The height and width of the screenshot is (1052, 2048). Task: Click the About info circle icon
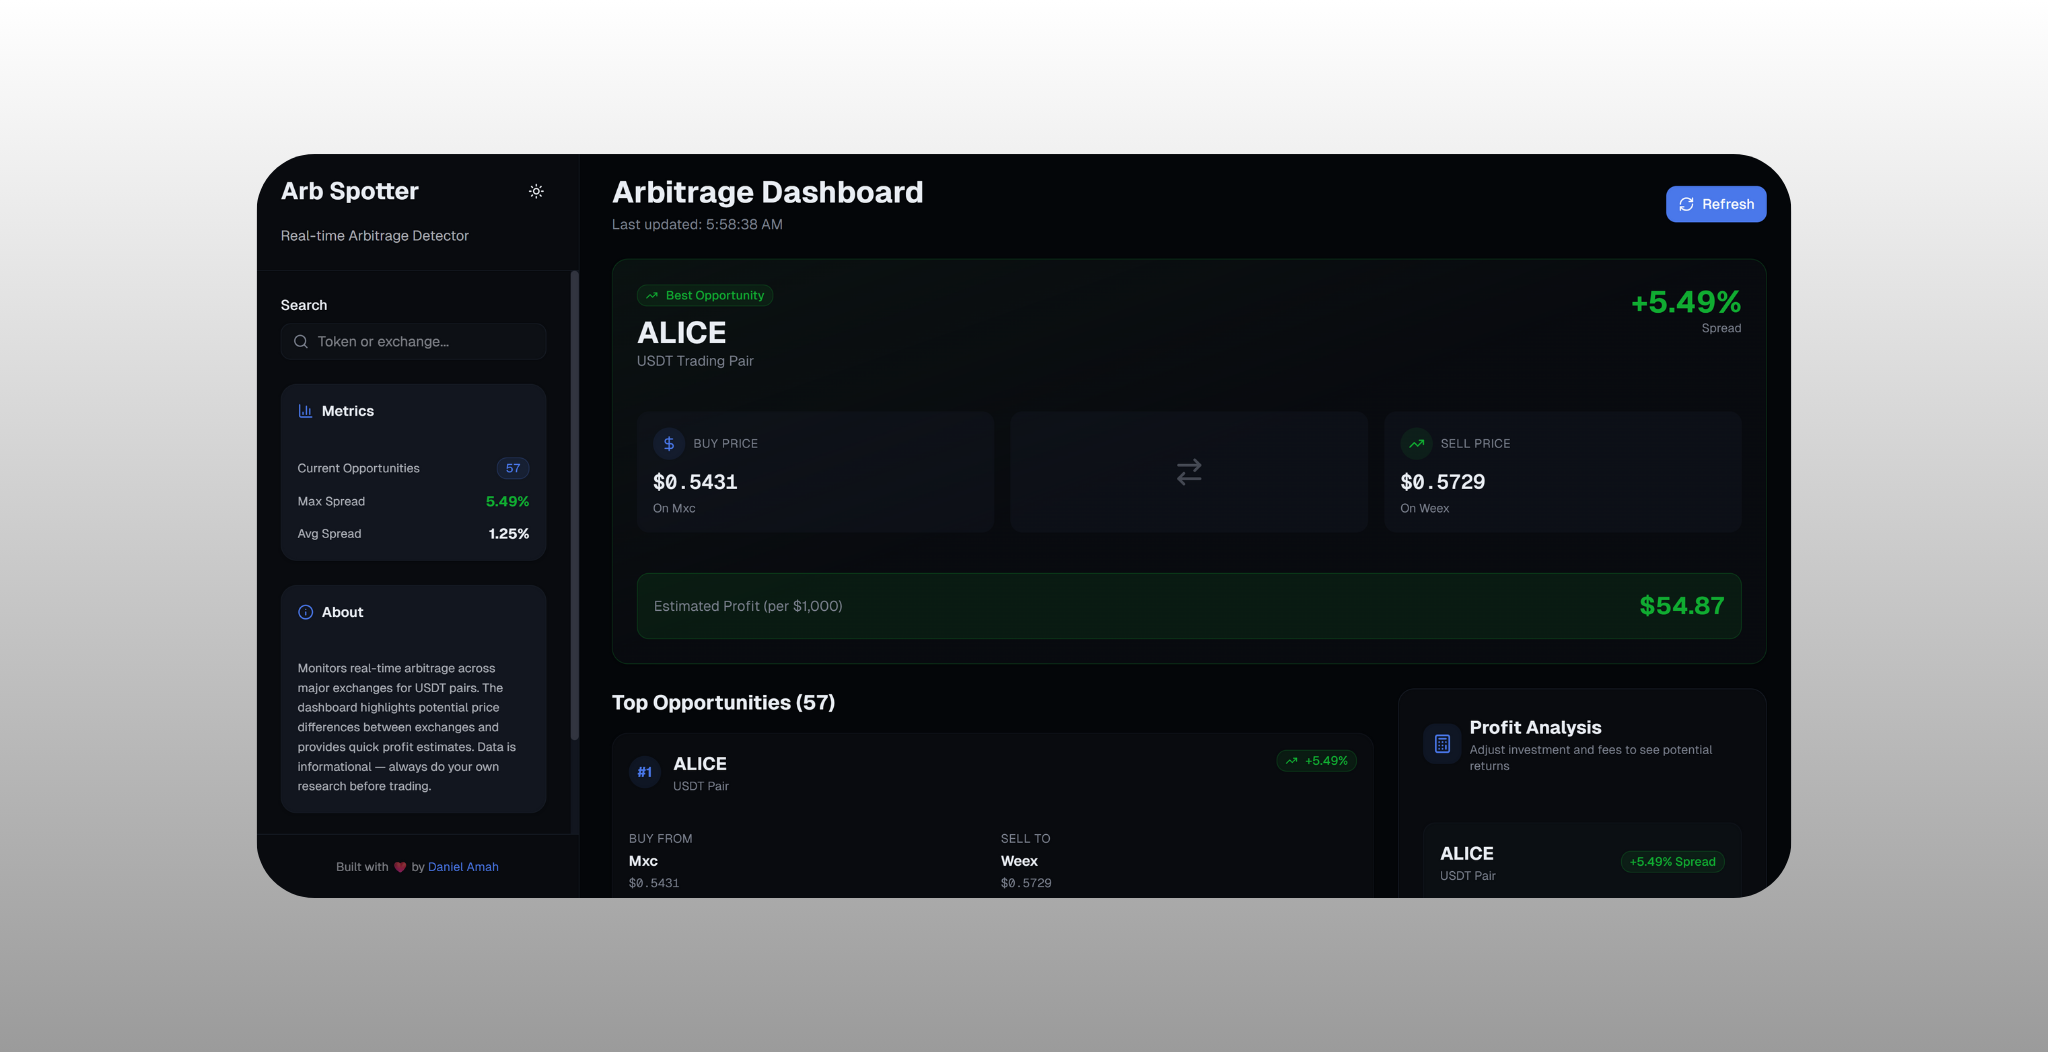click(305, 612)
